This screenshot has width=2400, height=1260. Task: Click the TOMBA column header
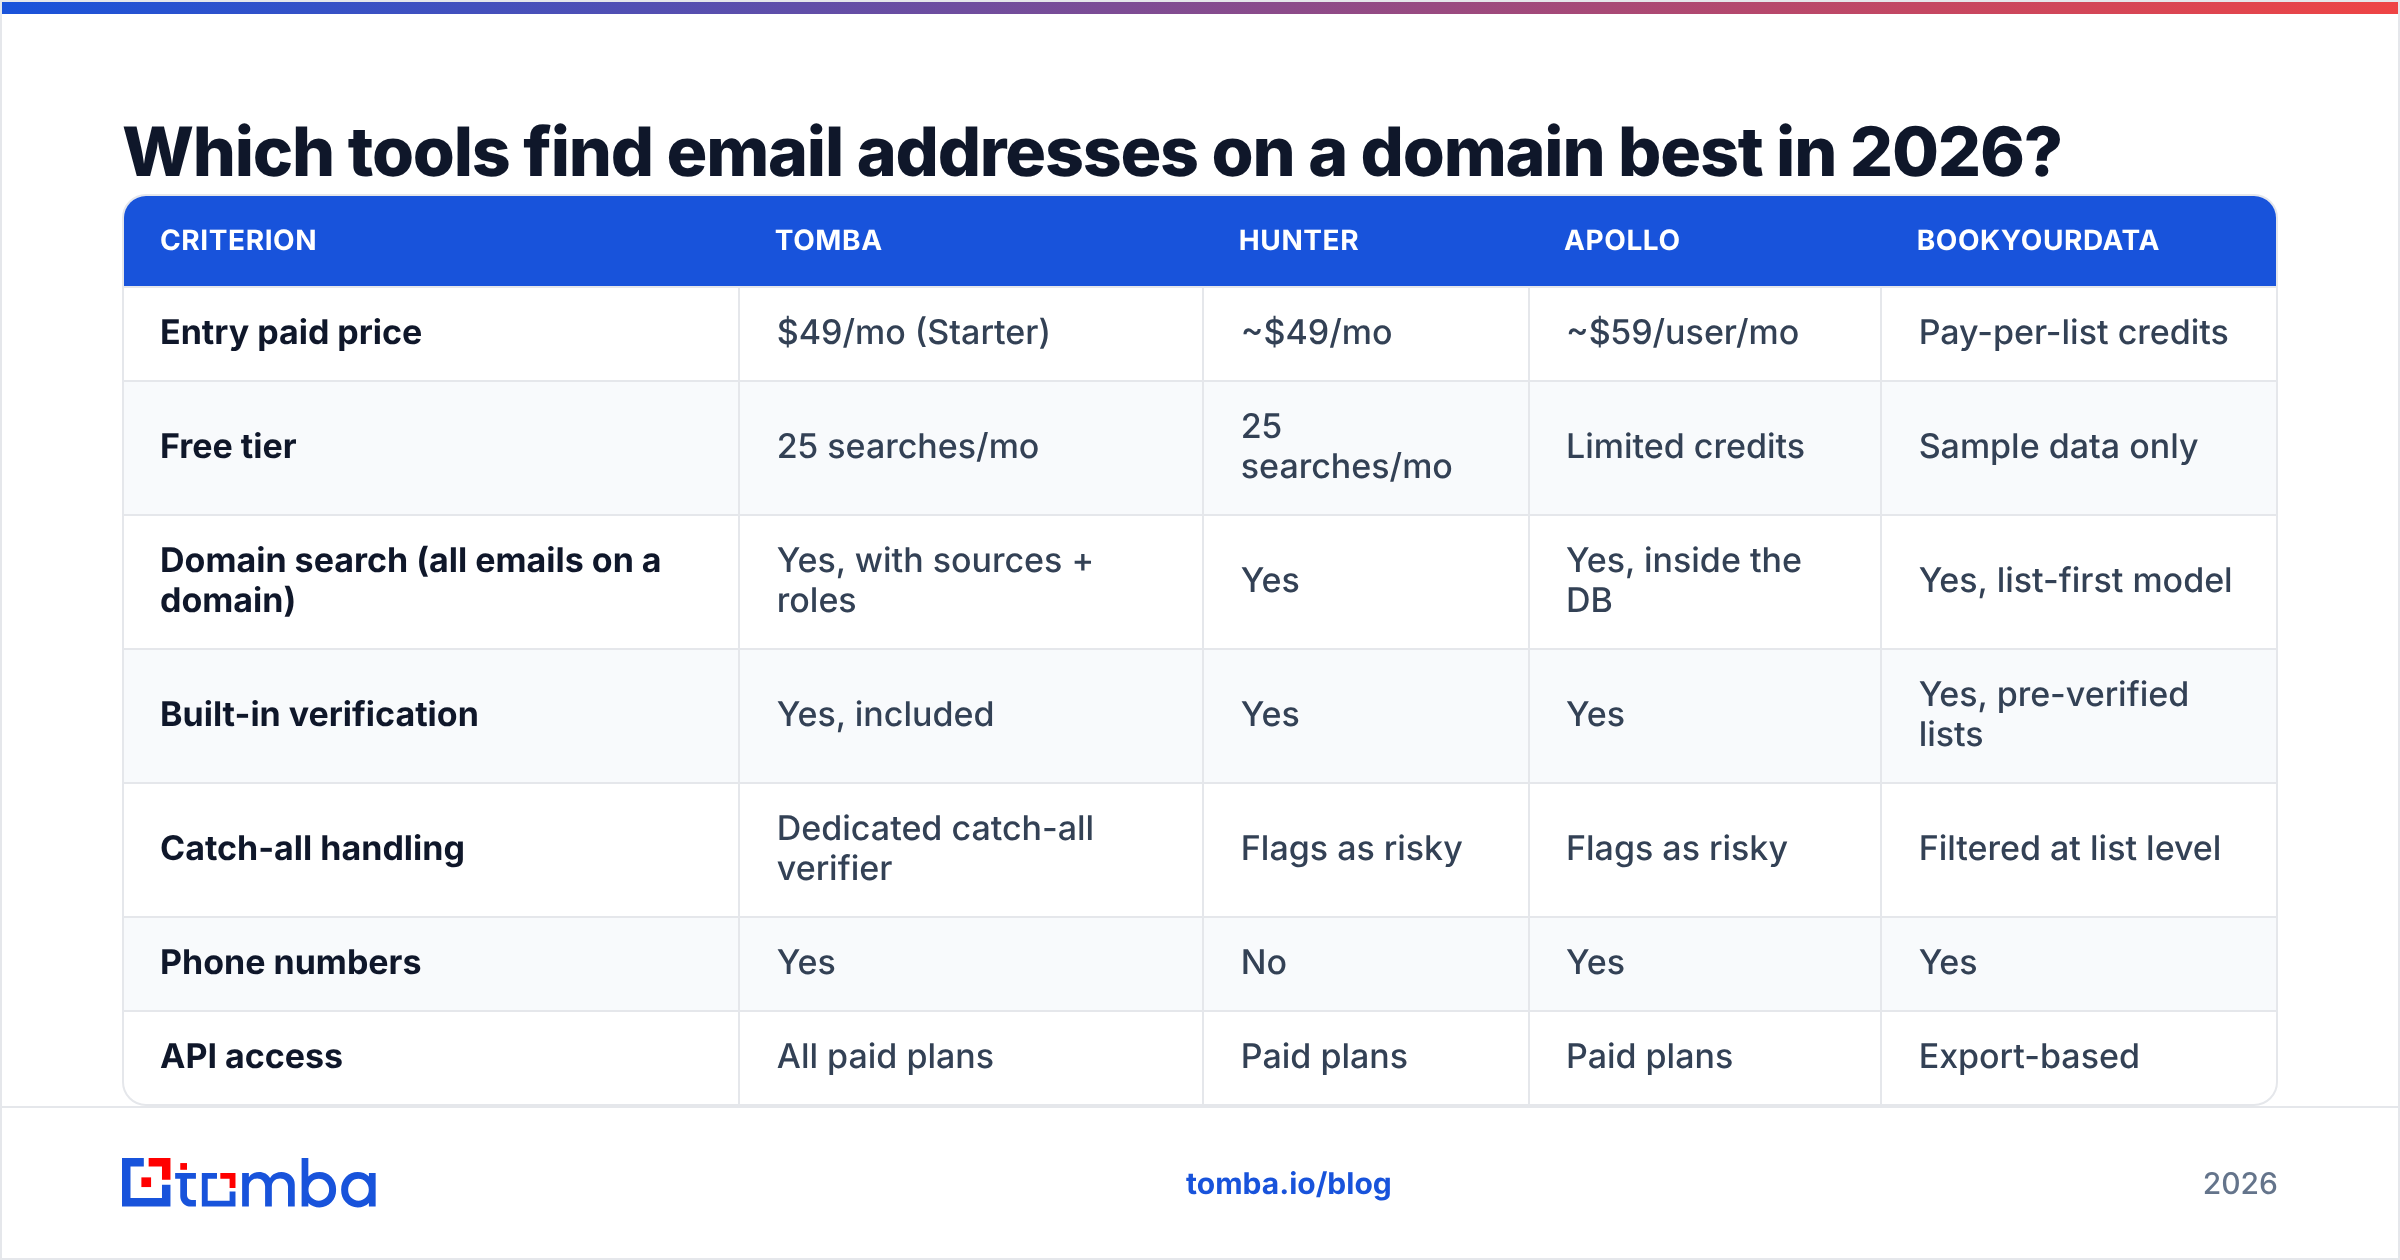coord(828,240)
